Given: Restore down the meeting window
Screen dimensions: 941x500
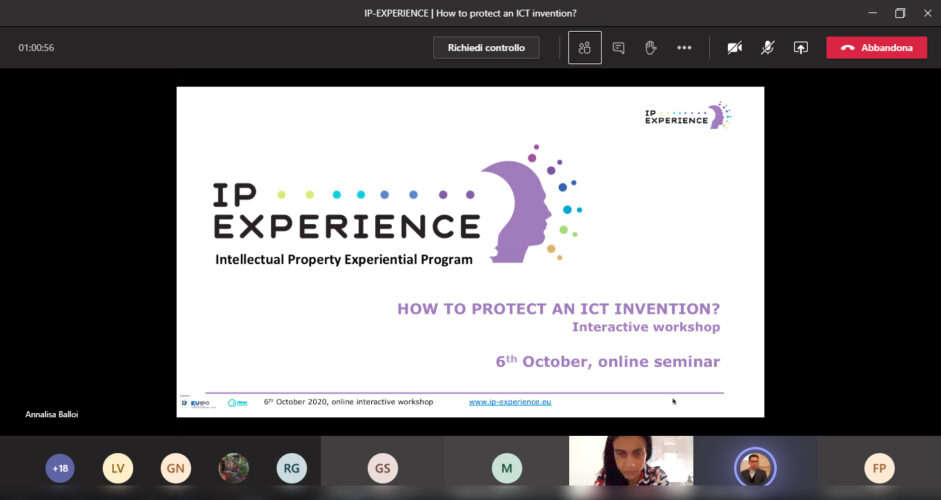Looking at the screenshot, I should [x=900, y=13].
